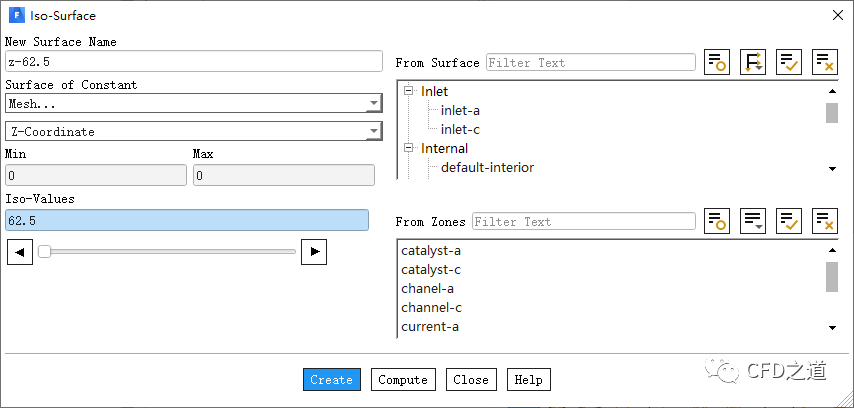
Task: Click the Help button
Action: [x=528, y=380]
